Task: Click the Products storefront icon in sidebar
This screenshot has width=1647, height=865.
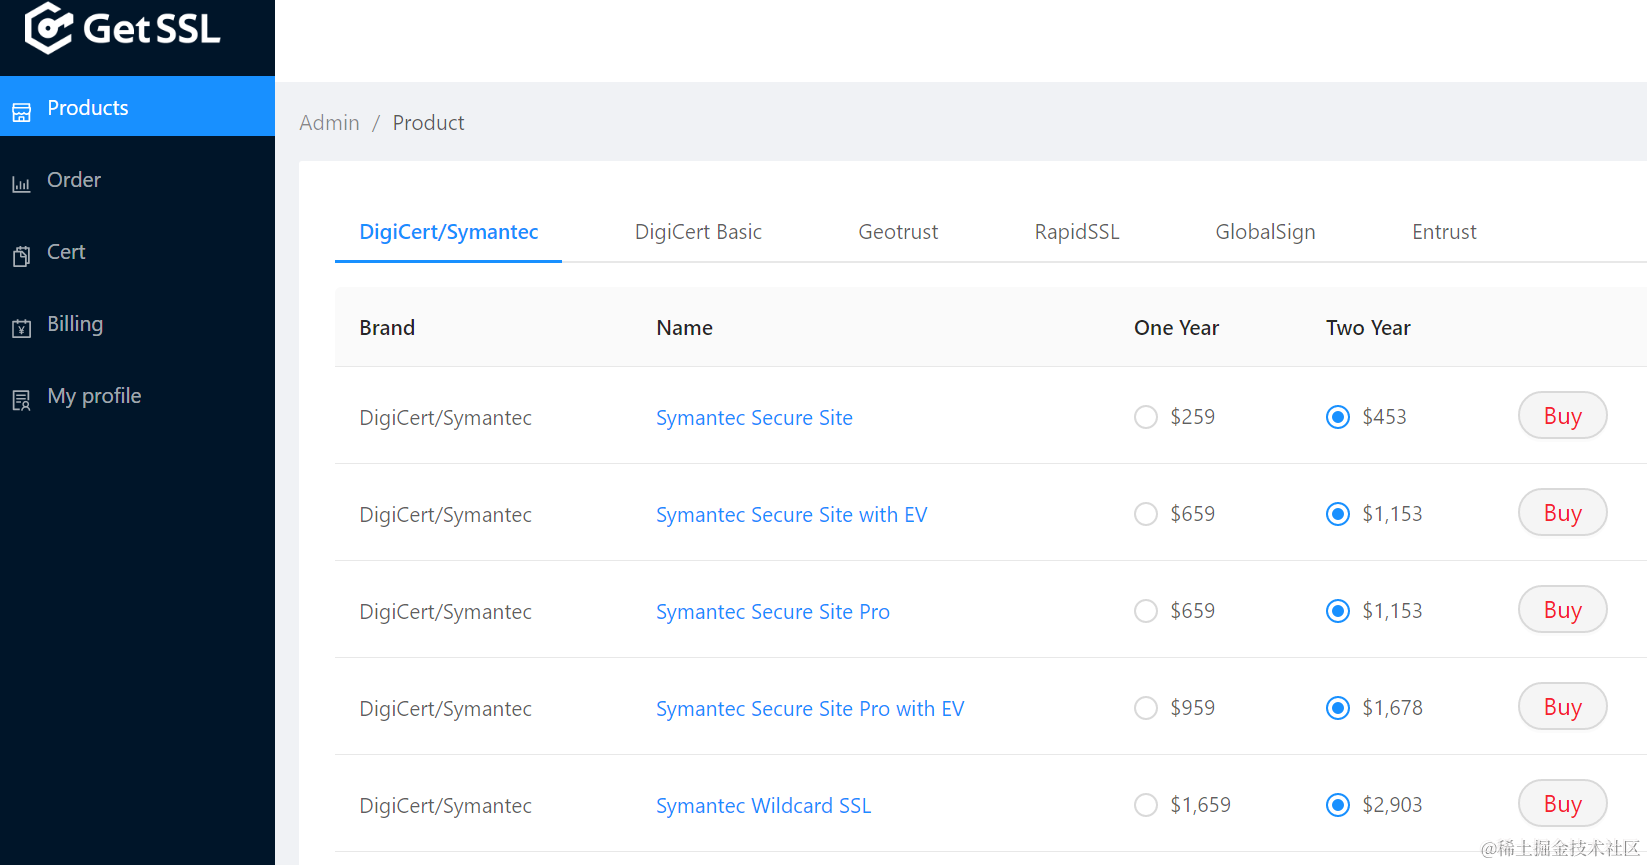Action: point(22,111)
